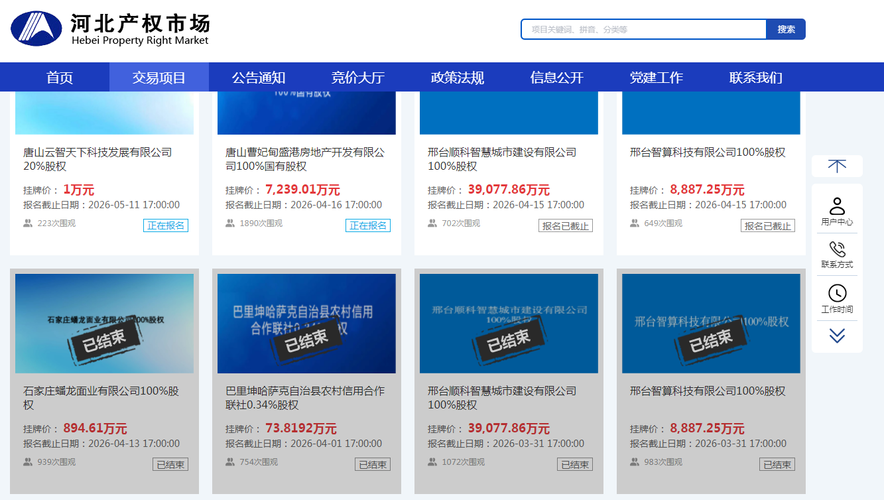
Task: Click 正在报名 on 唐山云智天下 card
Action: pyautogui.click(x=166, y=225)
